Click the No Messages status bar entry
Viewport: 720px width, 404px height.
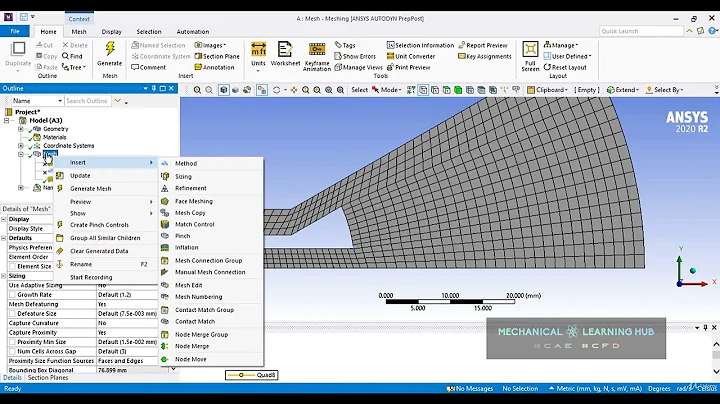tap(469, 388)
